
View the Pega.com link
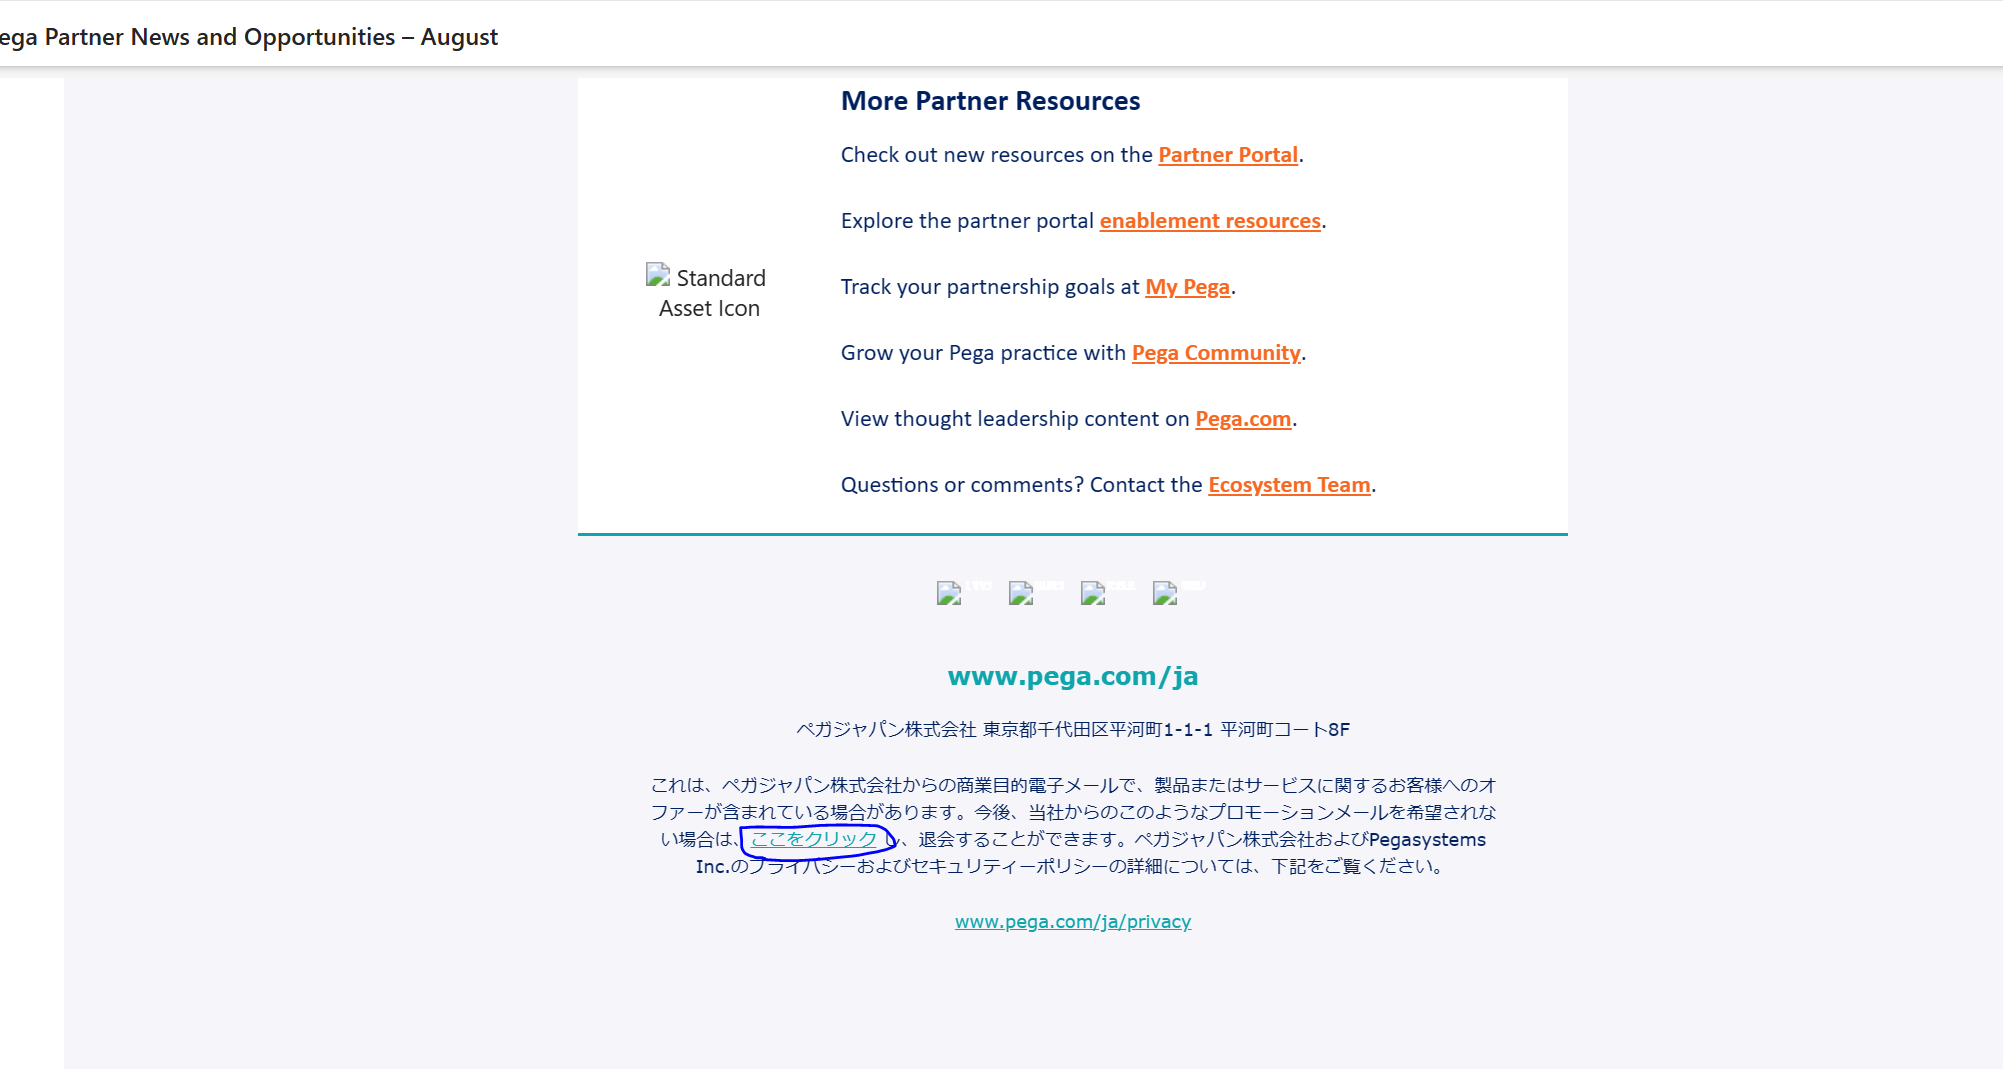[x=1242, y=419]
